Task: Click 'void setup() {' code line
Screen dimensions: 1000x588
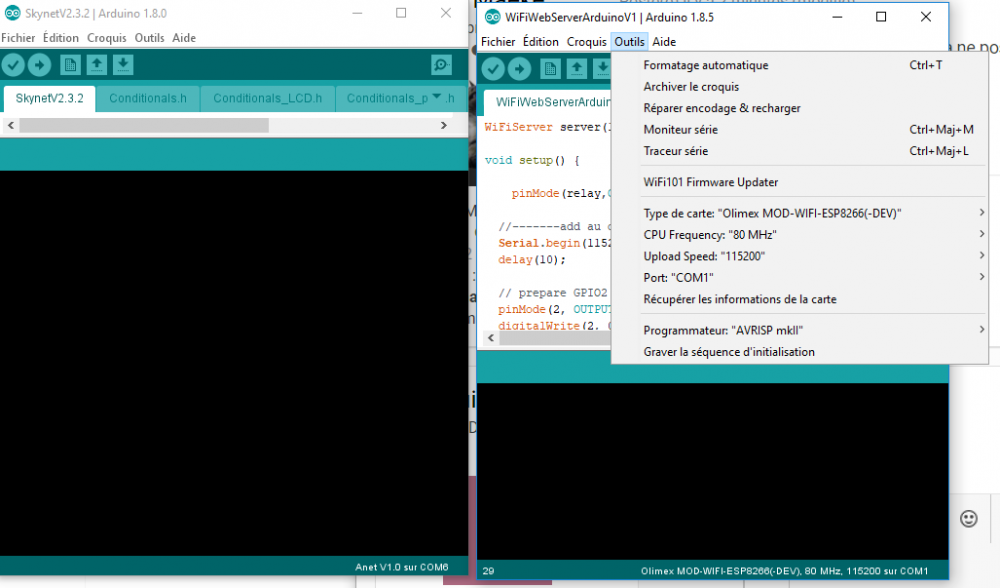Action: pos(532,160)
